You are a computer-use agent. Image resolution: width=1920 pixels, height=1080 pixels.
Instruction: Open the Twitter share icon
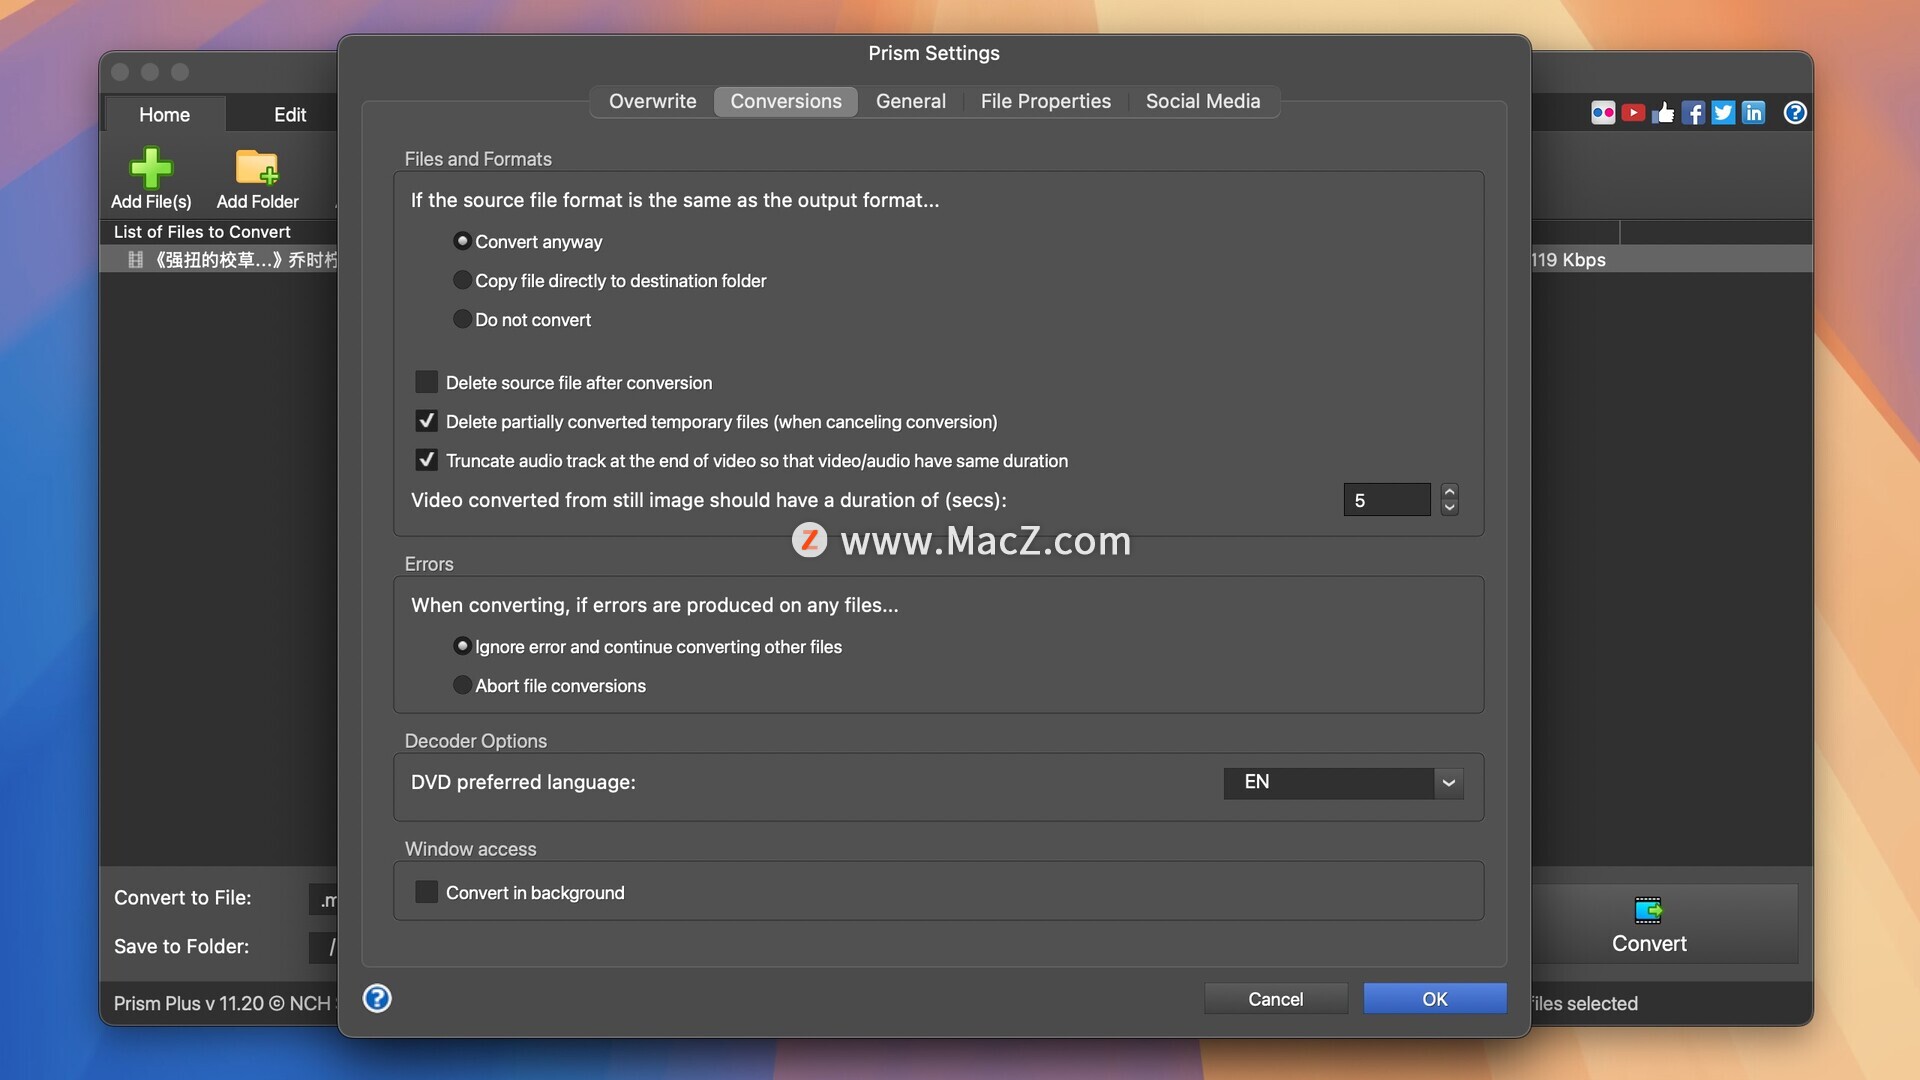point(1723,113)
